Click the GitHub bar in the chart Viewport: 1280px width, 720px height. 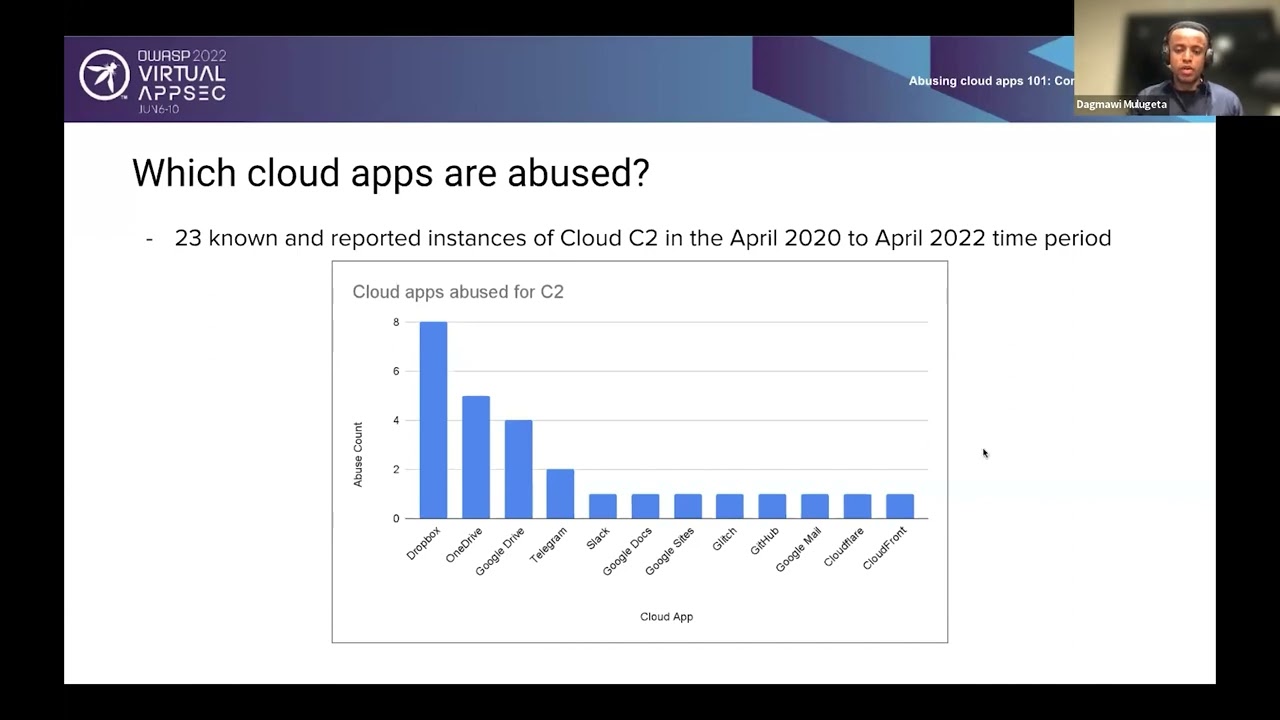point(772,506)
